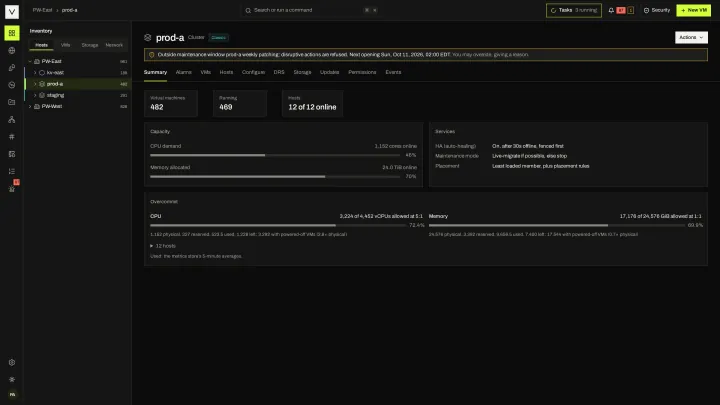Open the Updates tab

pos(329,72)
